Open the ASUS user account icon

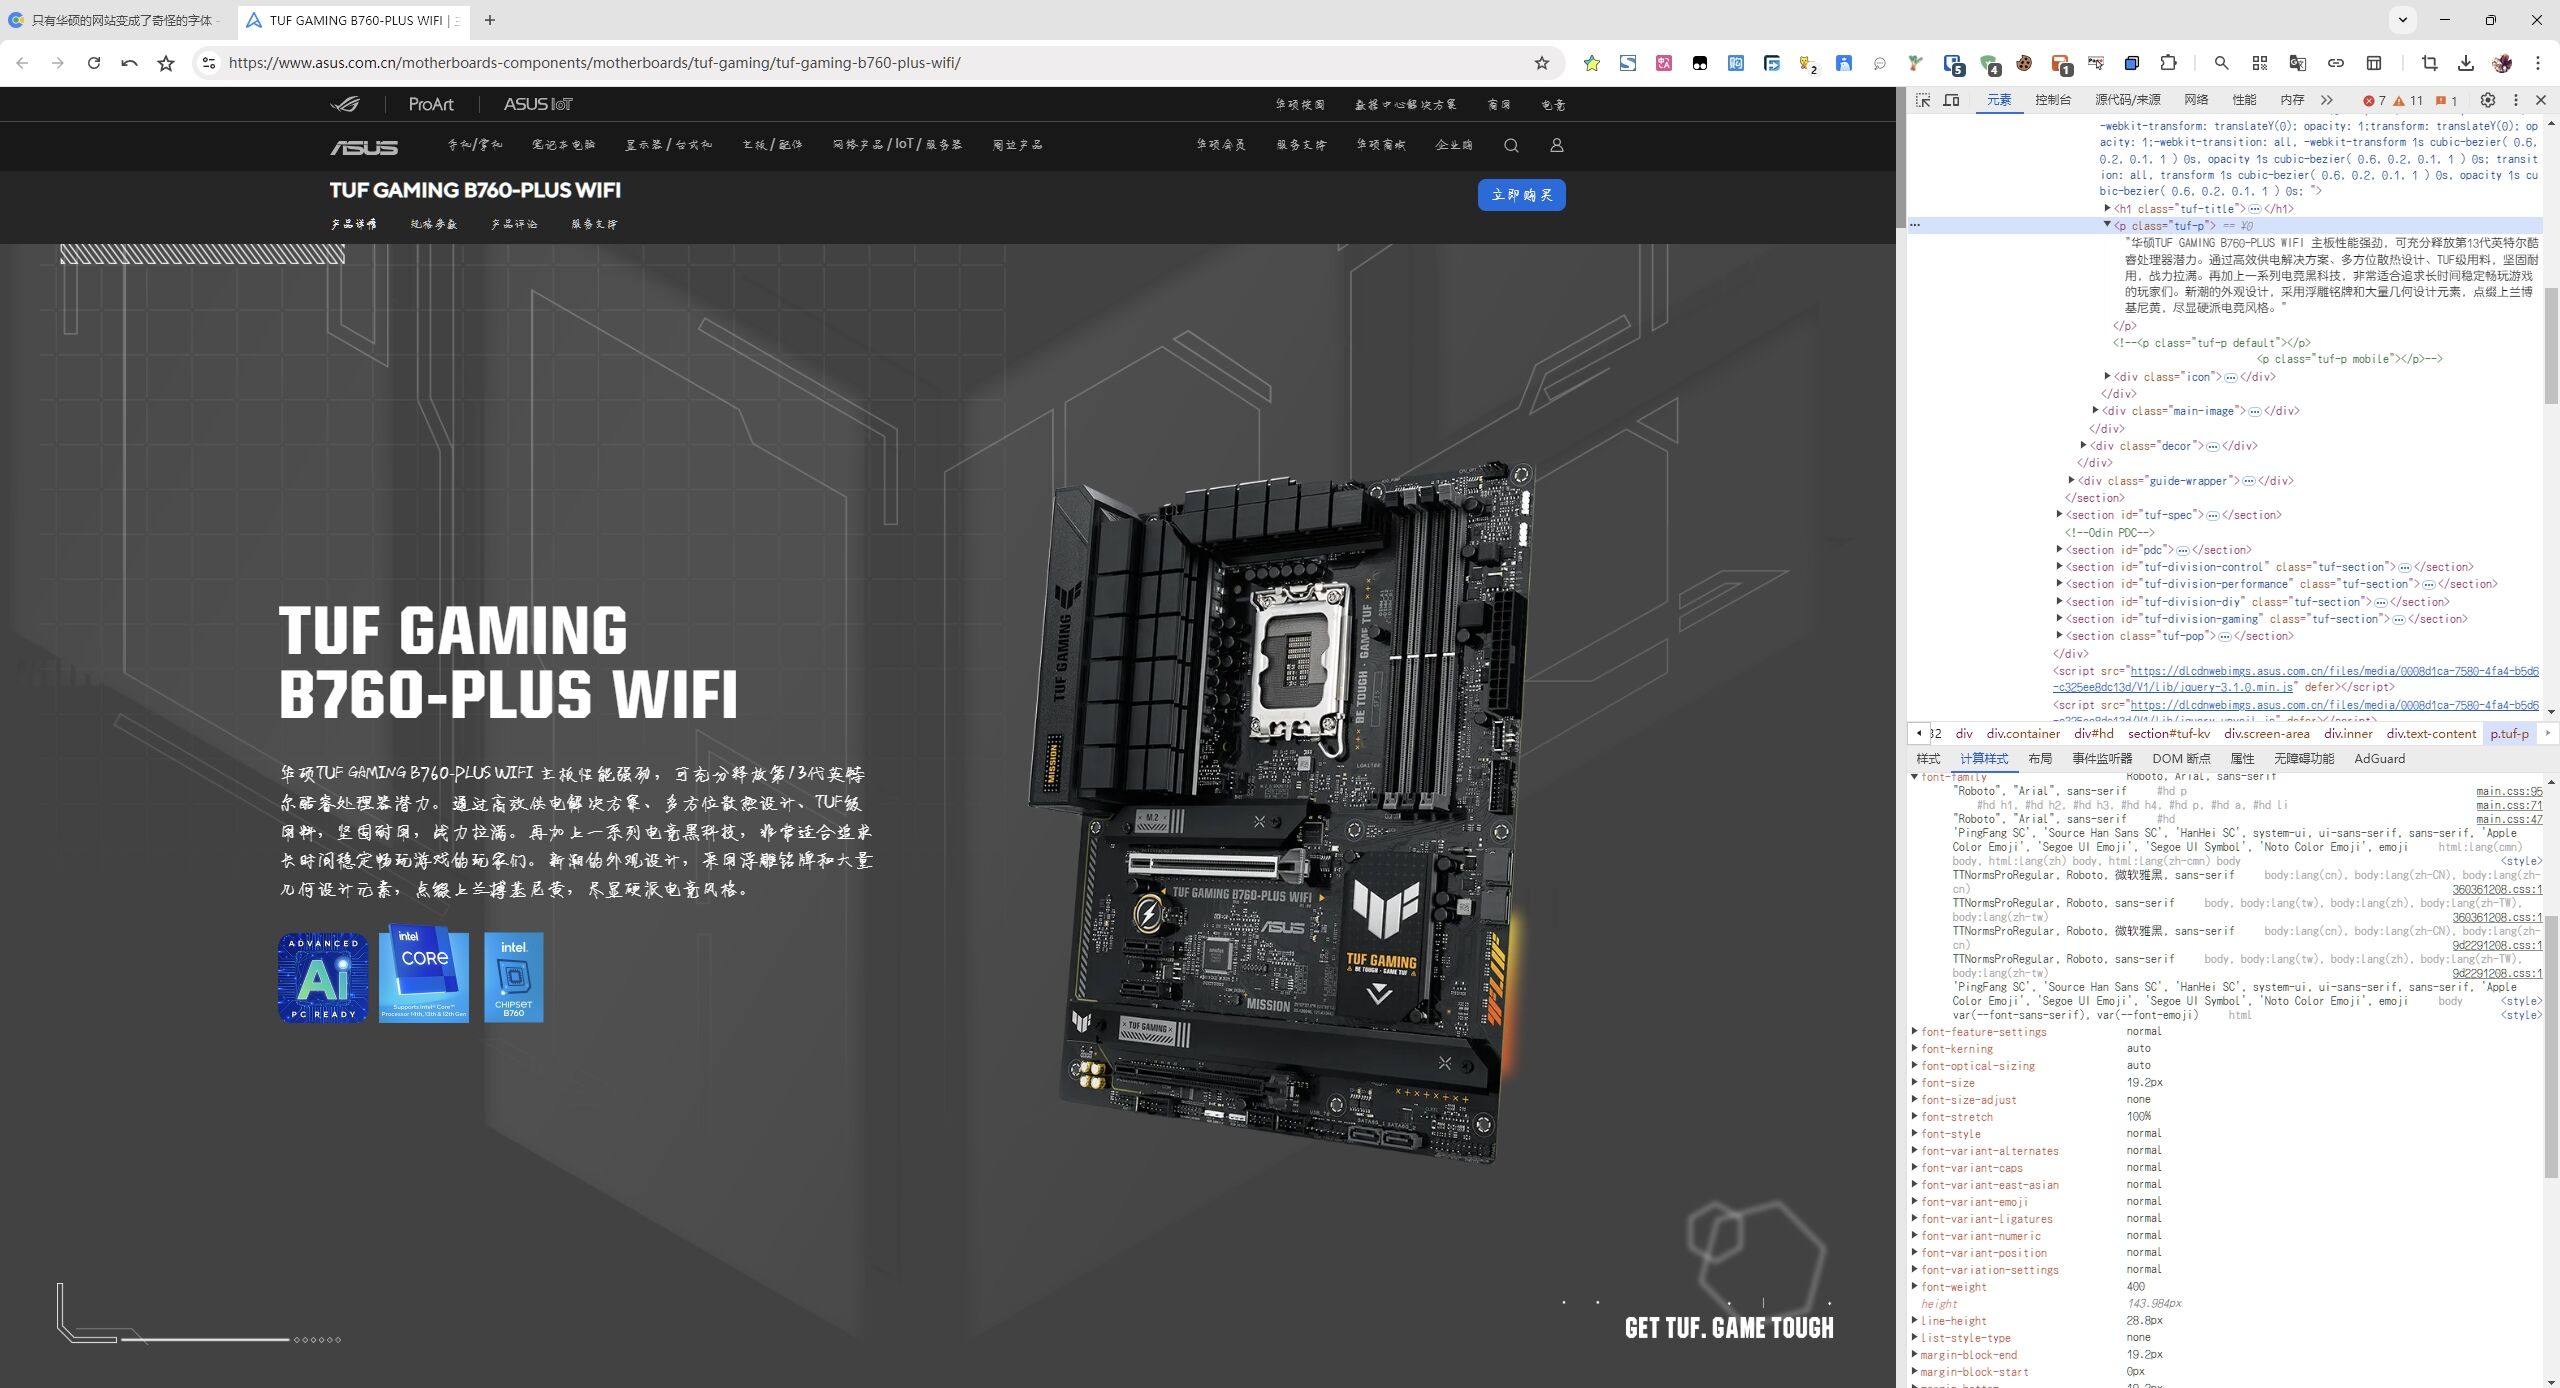(x=1556, y=146)
